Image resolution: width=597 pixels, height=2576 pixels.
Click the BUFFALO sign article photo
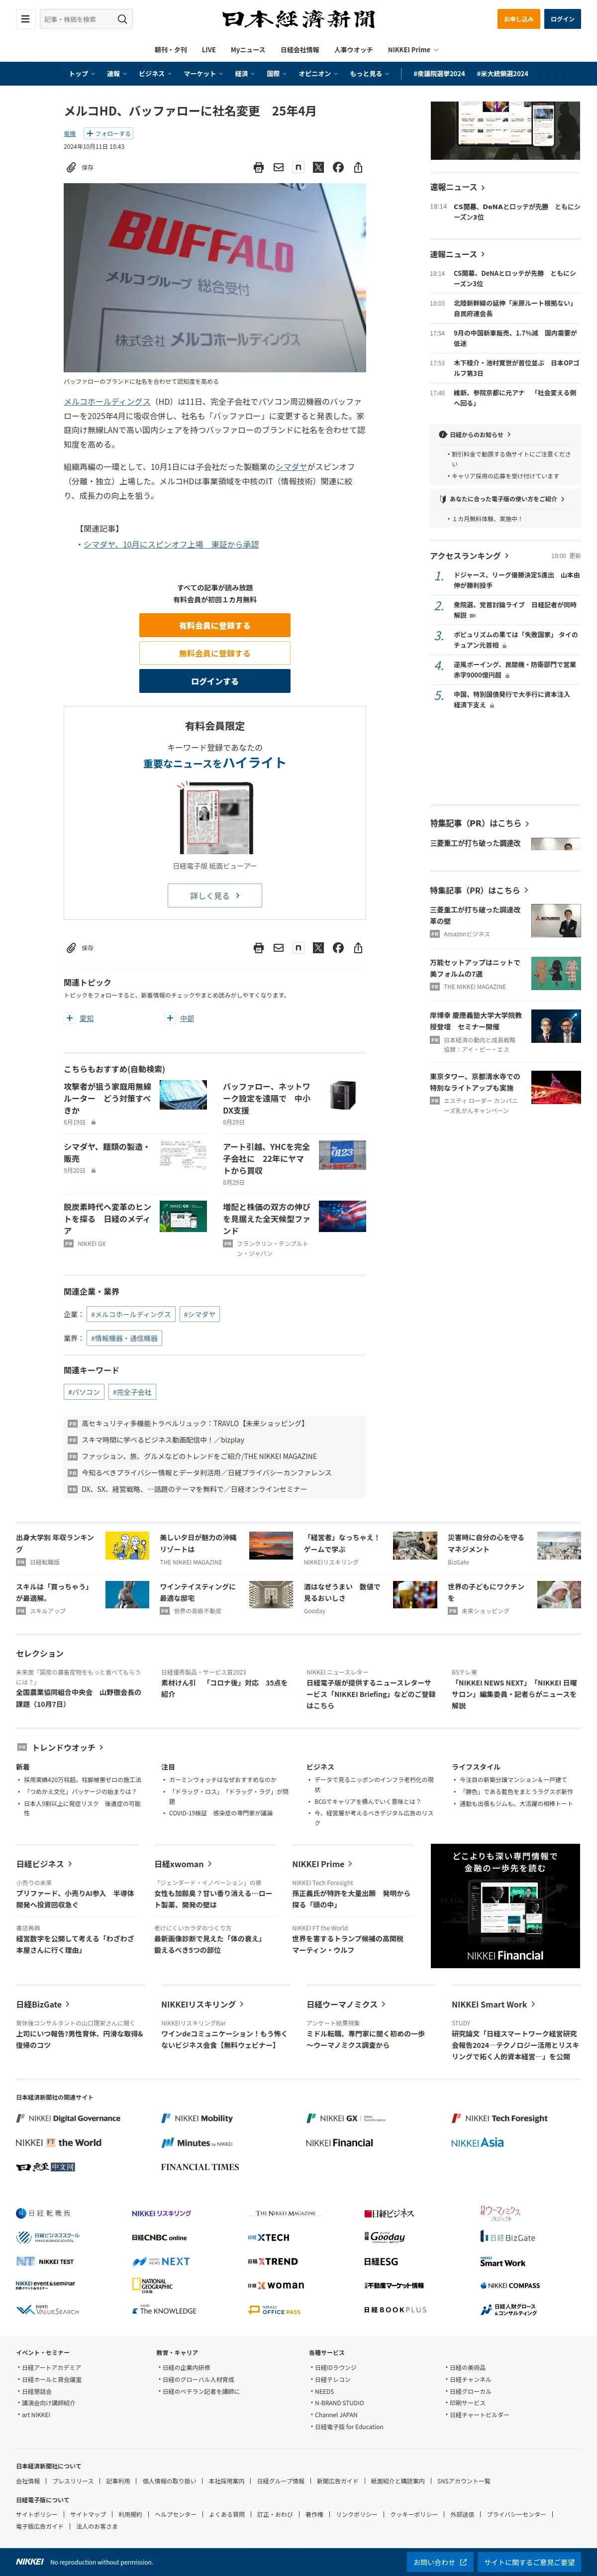215,278
